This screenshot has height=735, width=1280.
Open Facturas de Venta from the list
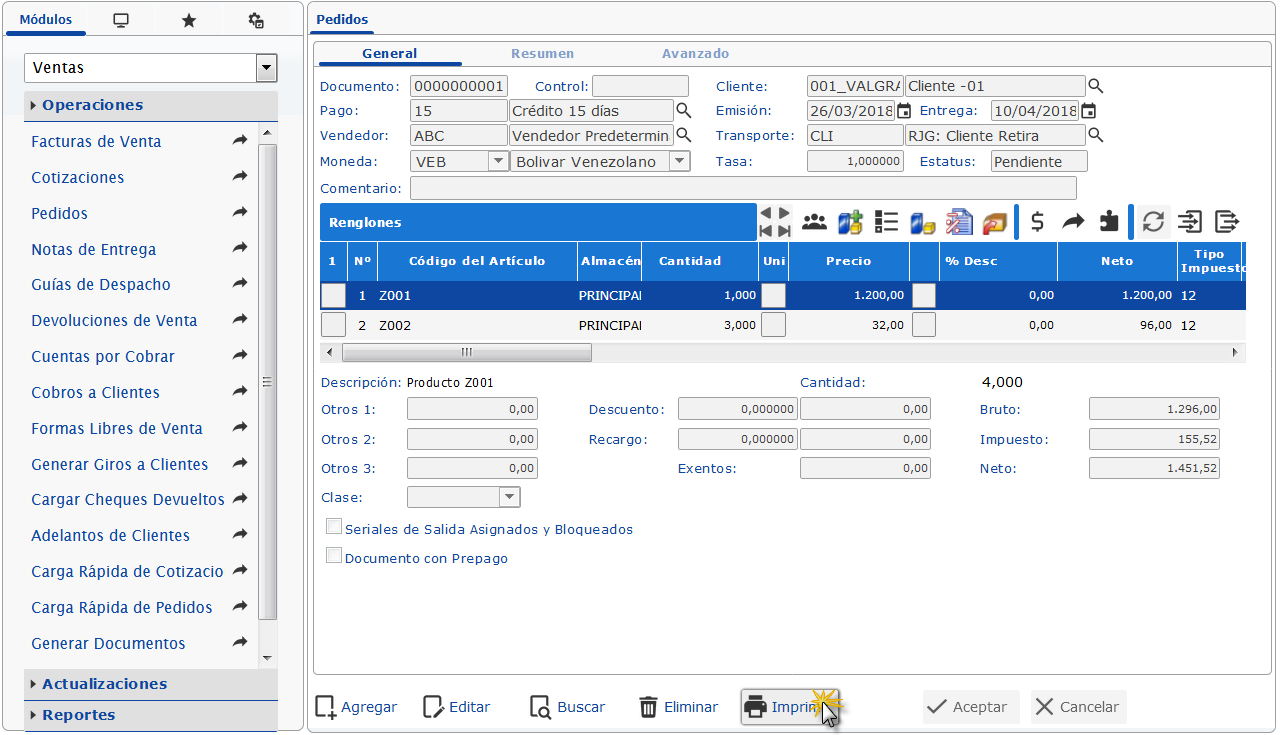pyautogui.click(x=96, y=142)
